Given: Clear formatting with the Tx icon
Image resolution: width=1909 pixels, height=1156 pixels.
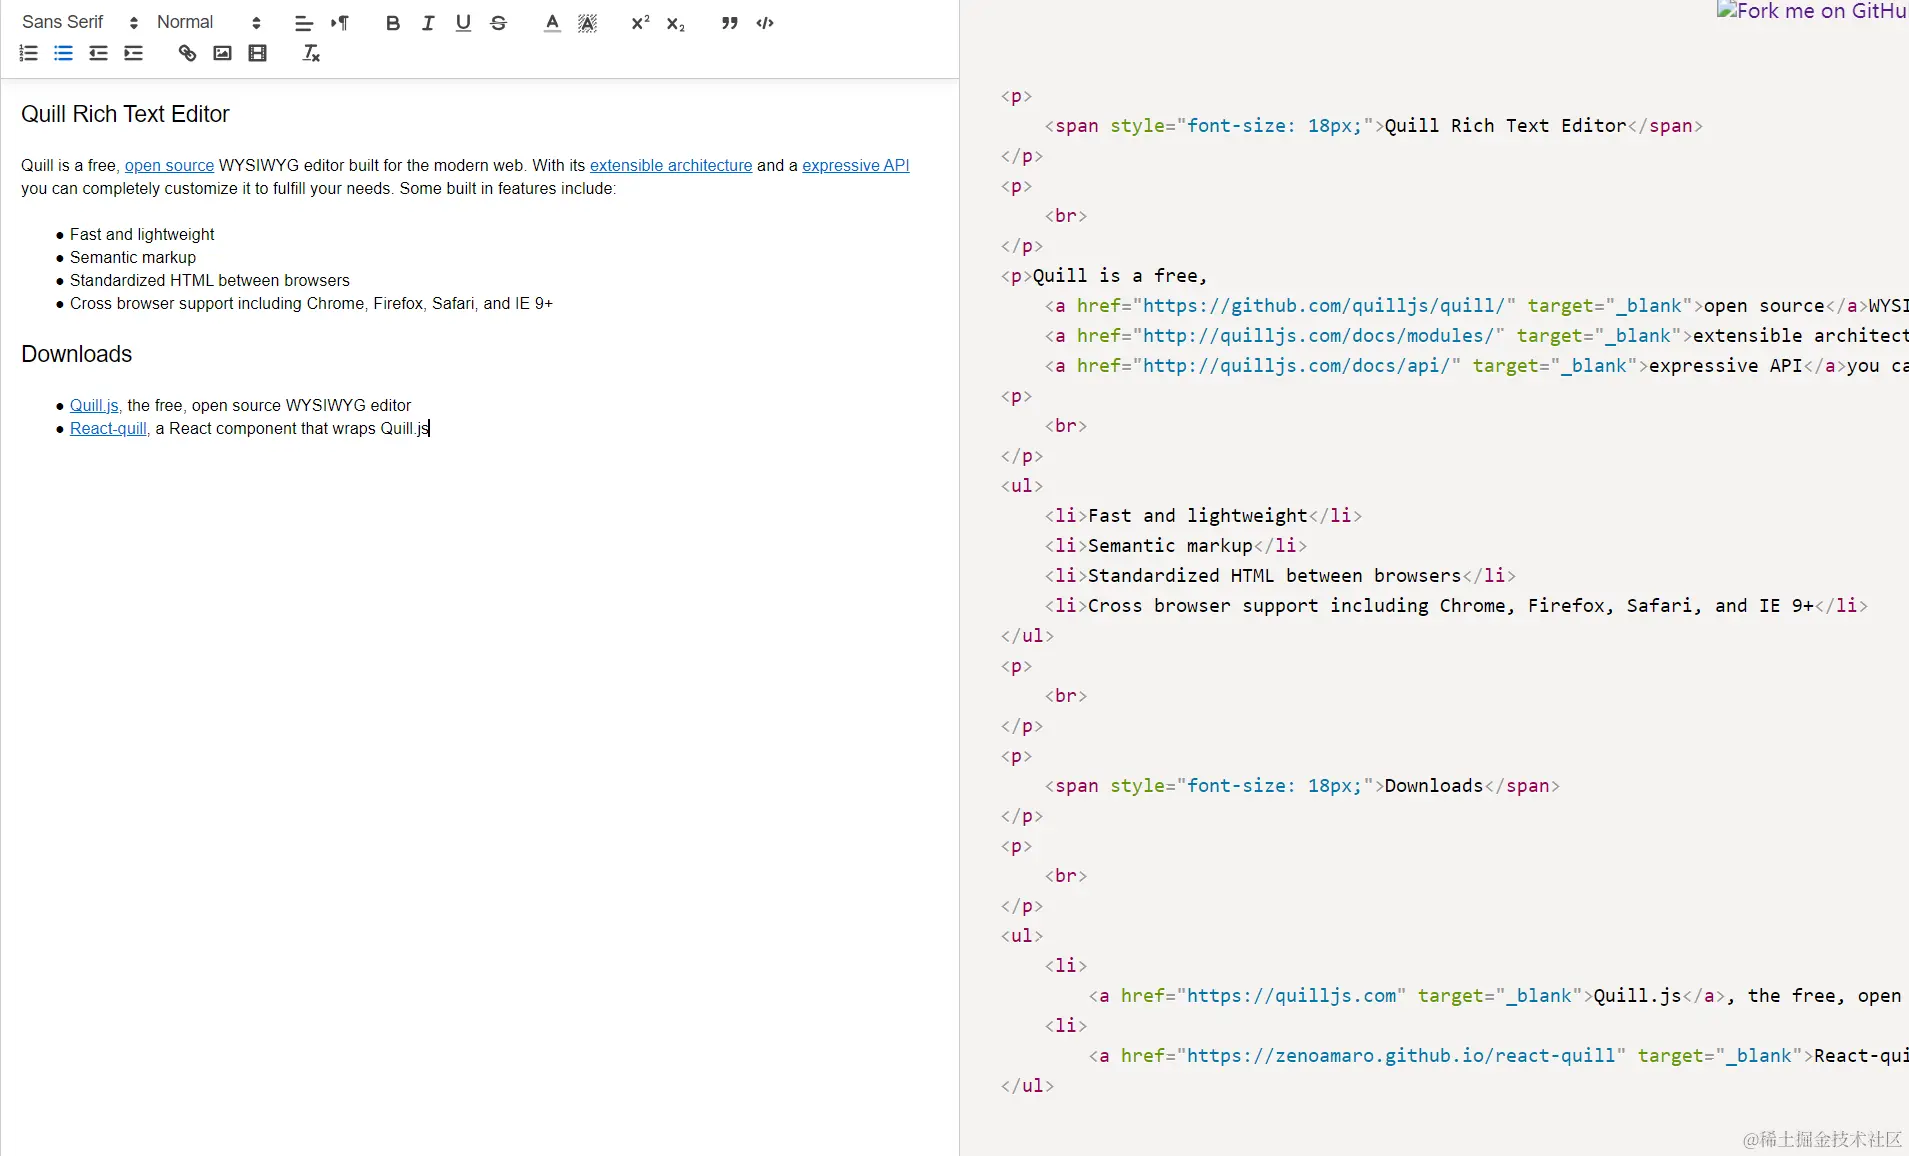Looking at the screenshot, I should pyautogui.click(x=311, y=53).
